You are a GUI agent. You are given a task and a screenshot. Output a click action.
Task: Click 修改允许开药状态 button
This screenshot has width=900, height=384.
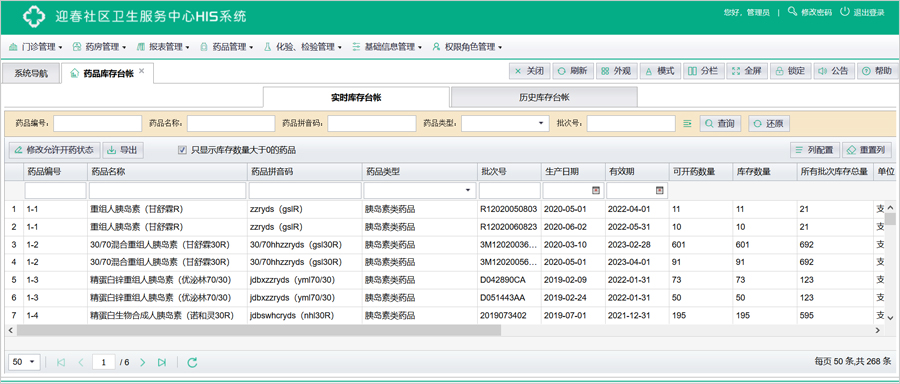pyautogui.click(x=55, y=150)
